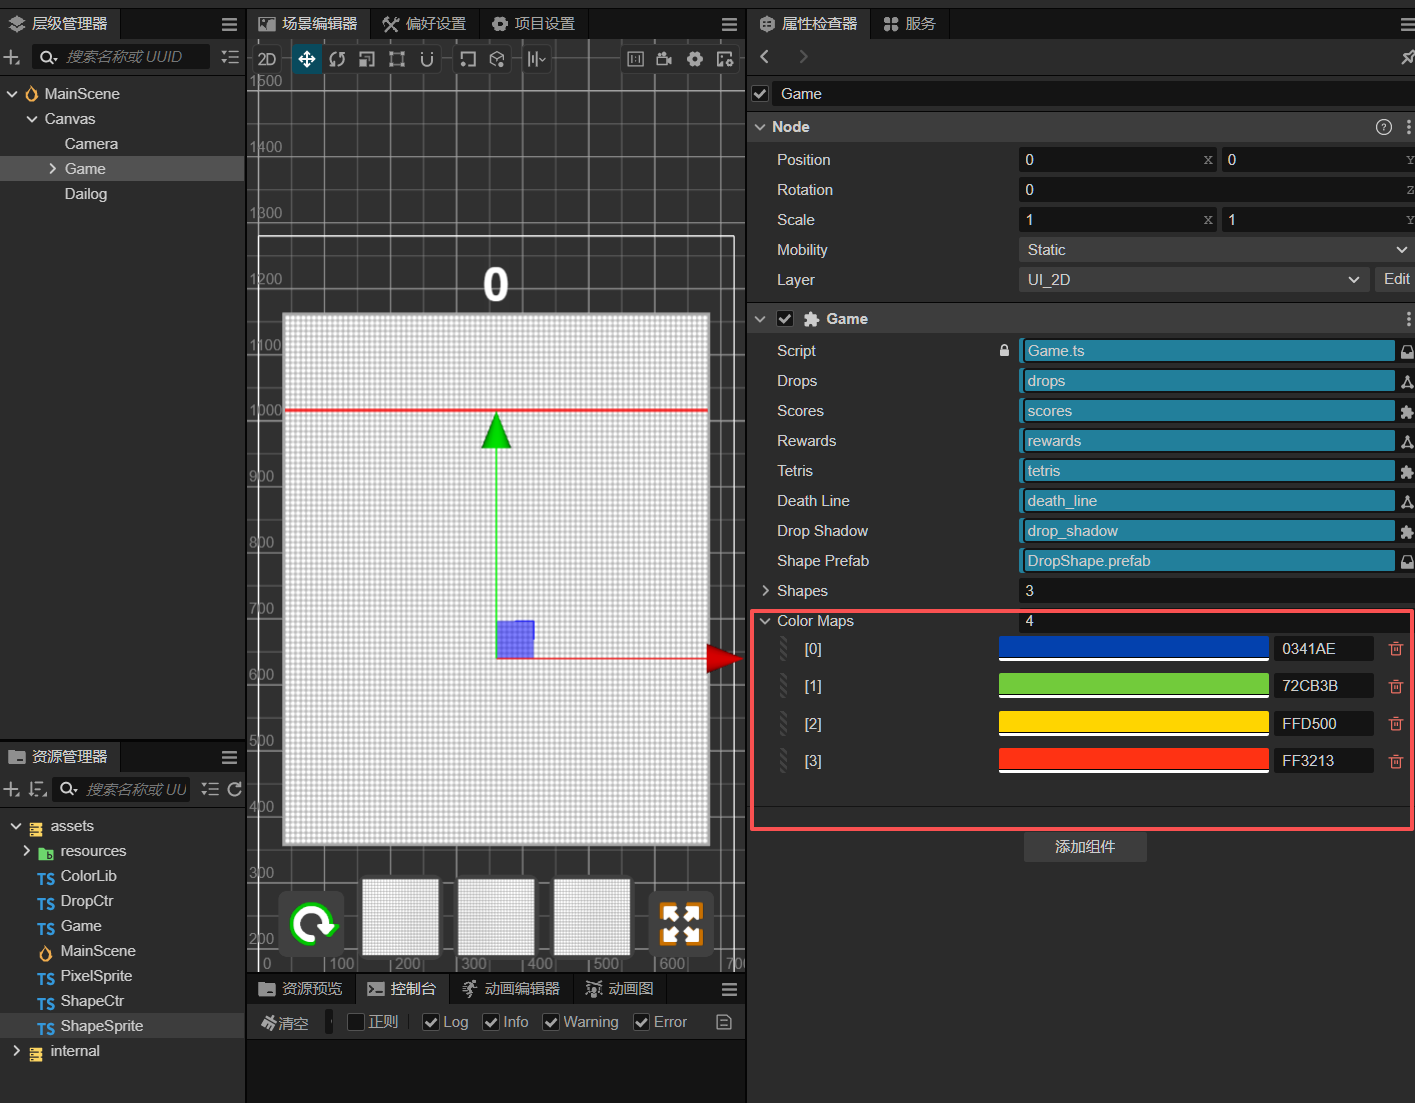Expand the Shapes array property
The image size is (1415, 1103).
pos(766,591)
